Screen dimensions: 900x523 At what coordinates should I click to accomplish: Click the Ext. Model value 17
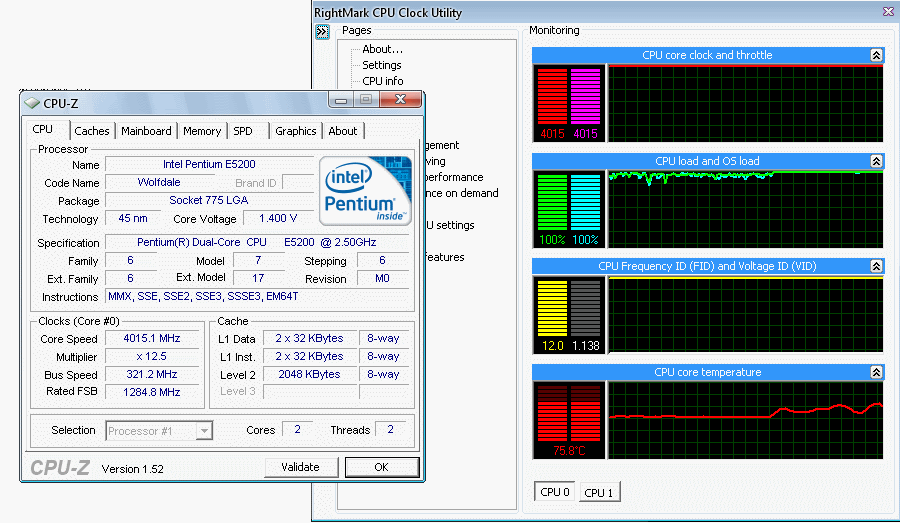pyautogui.click(x=258, y=278)
